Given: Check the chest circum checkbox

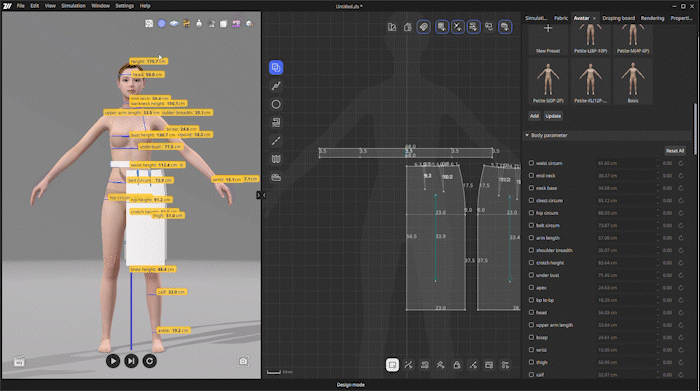Looking at the screenshot, I should click(x=531, y=200).
